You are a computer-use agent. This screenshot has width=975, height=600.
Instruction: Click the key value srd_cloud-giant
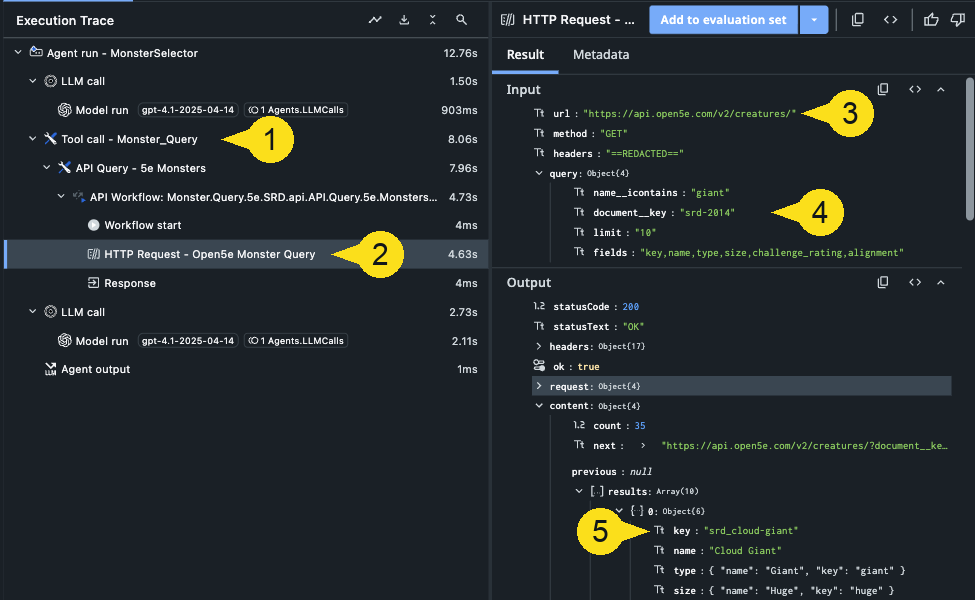pyautogui.click(x=751, y=530)
